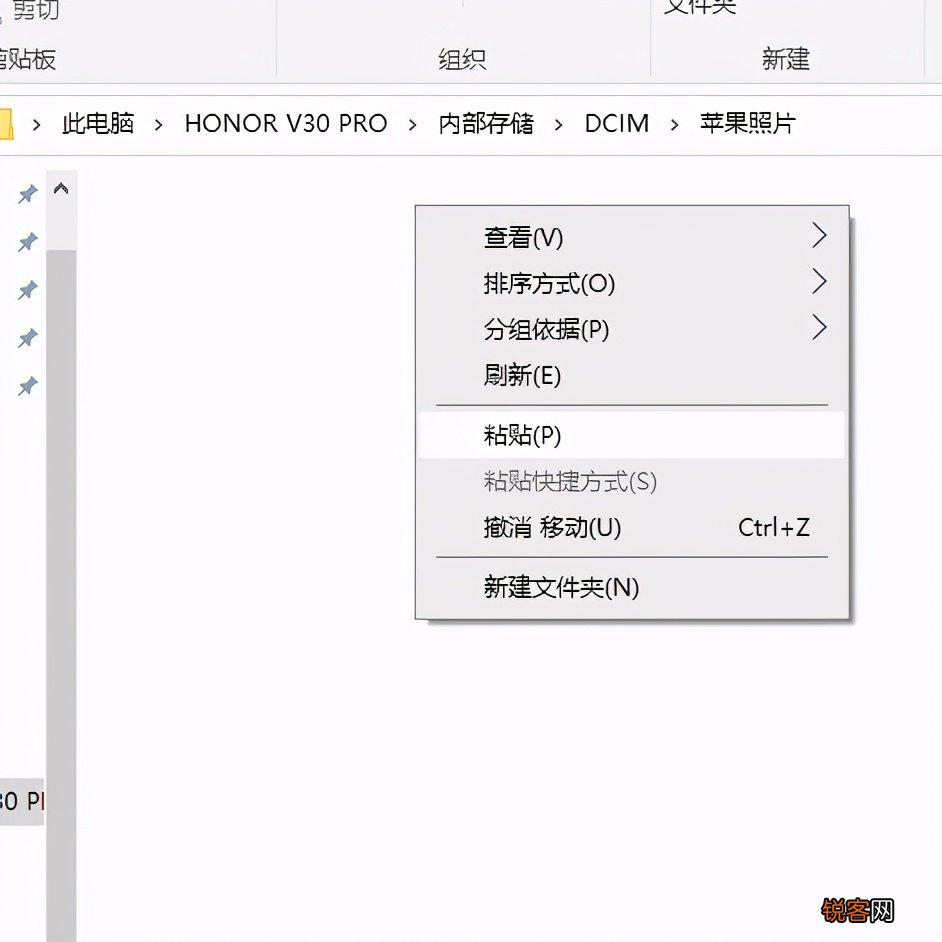This screenshot has height=942, width=942.
Task: Select 撤消 移动(U) in the context menu
Action: point(631,527)
